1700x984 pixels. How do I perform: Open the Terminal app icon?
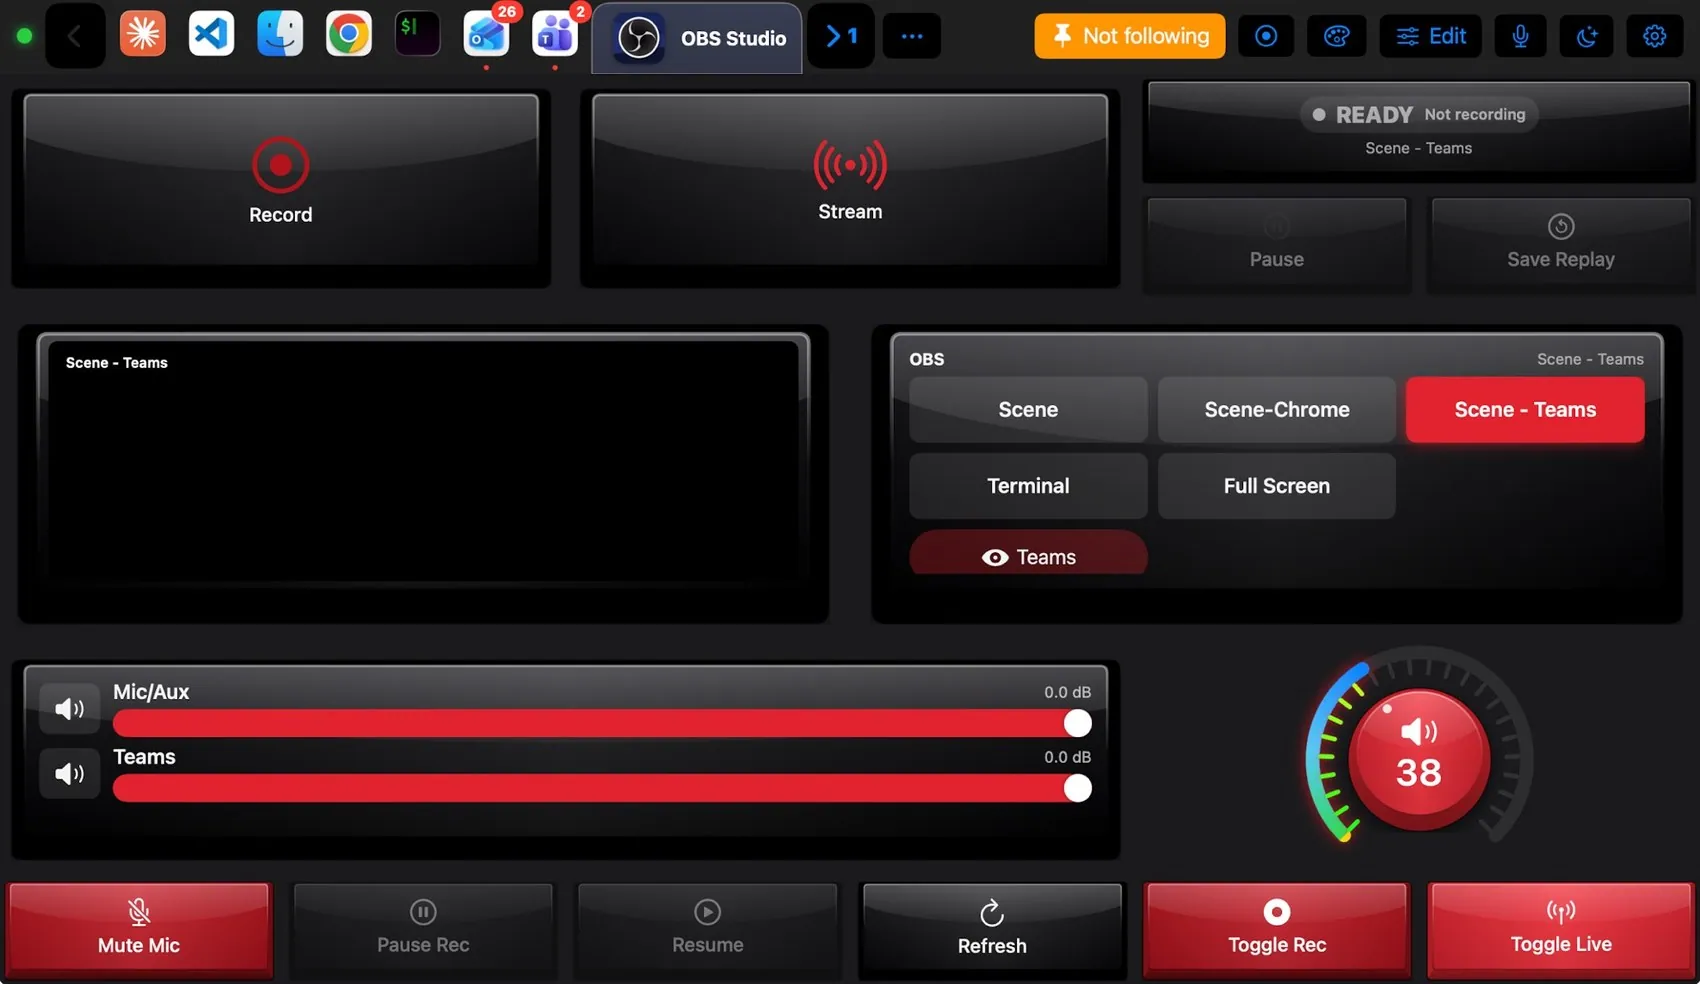417,35
